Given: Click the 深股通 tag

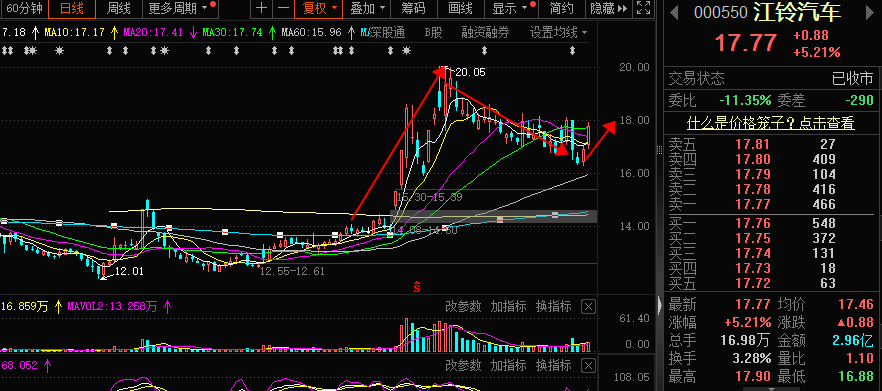Looking at the screenshot, I should click(x=387, y=33).
